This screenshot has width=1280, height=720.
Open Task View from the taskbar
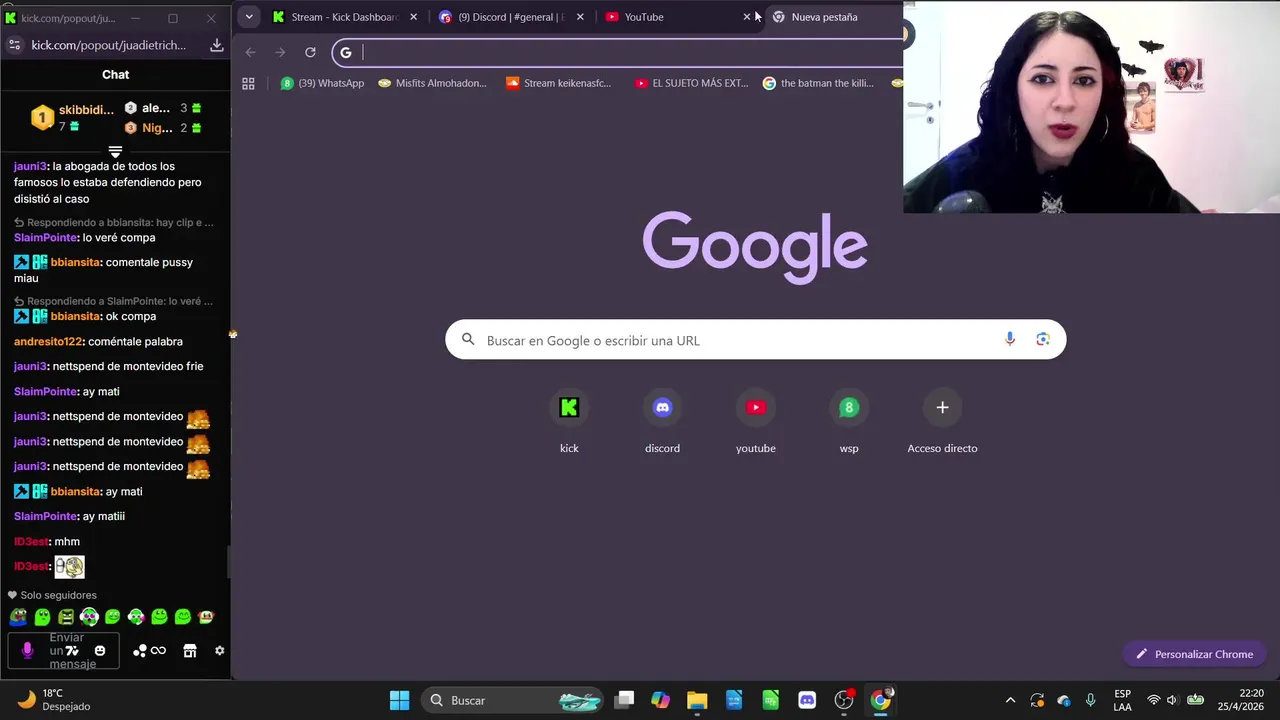pos(624,700)
